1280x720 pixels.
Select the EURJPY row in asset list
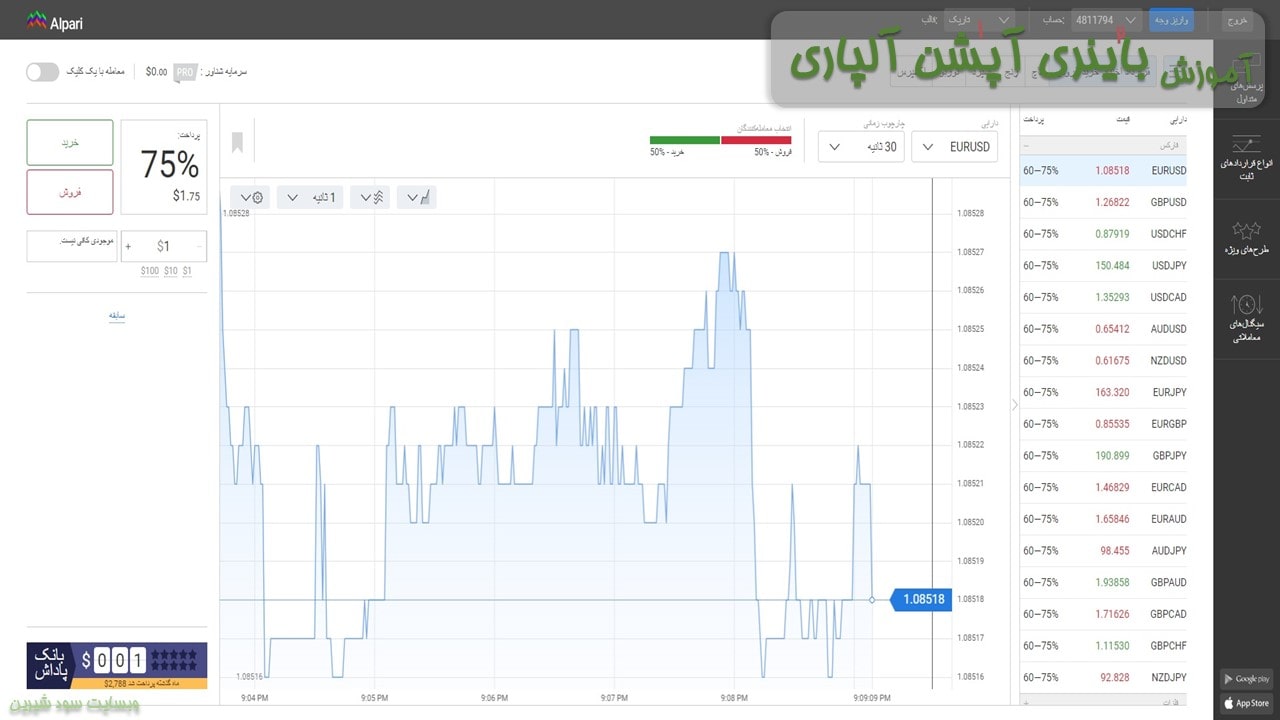point(1104,392)
